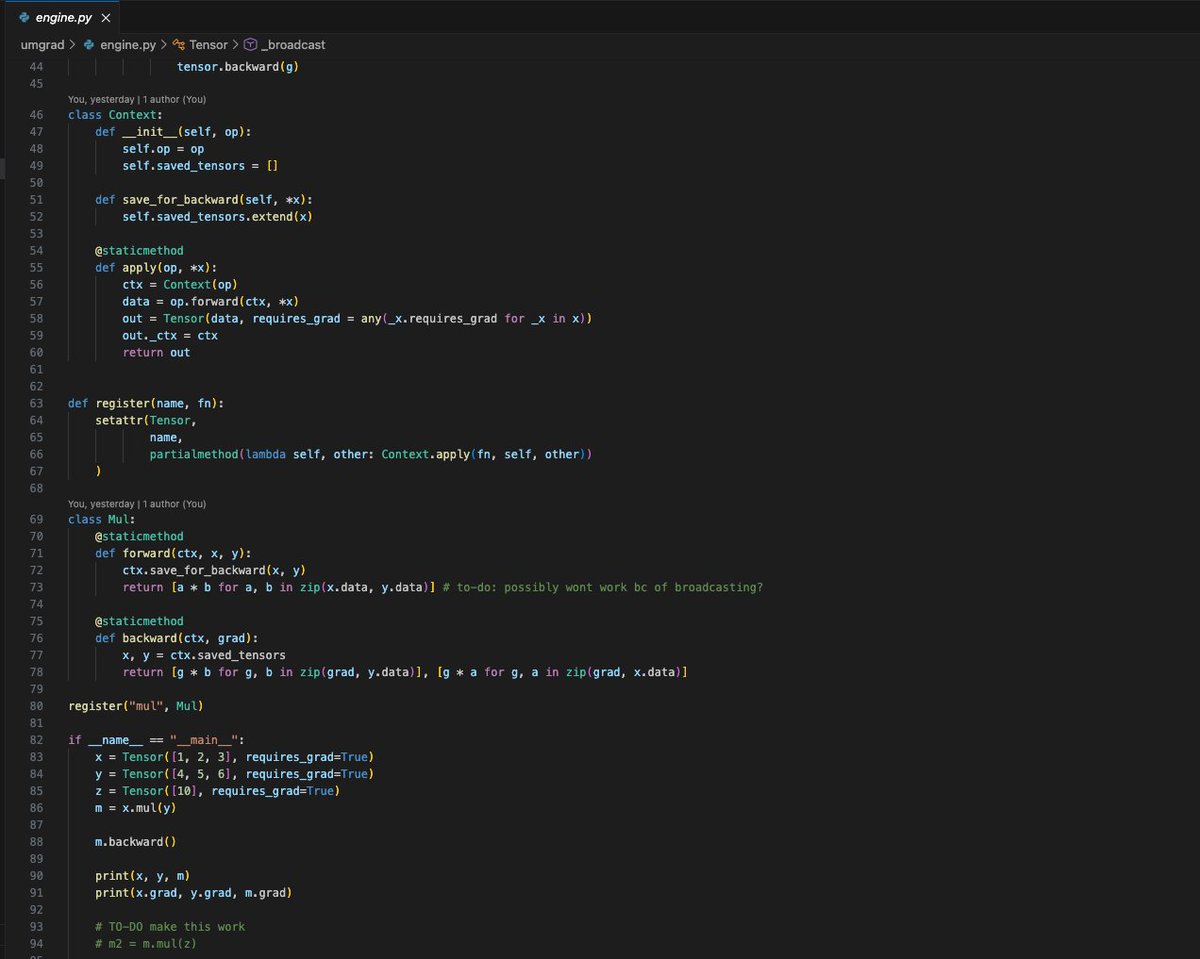The width and height of the screenshot is (1200, 959).
Task: Click 'def register(name, fn):' line
Action: [x=146, y=403]
